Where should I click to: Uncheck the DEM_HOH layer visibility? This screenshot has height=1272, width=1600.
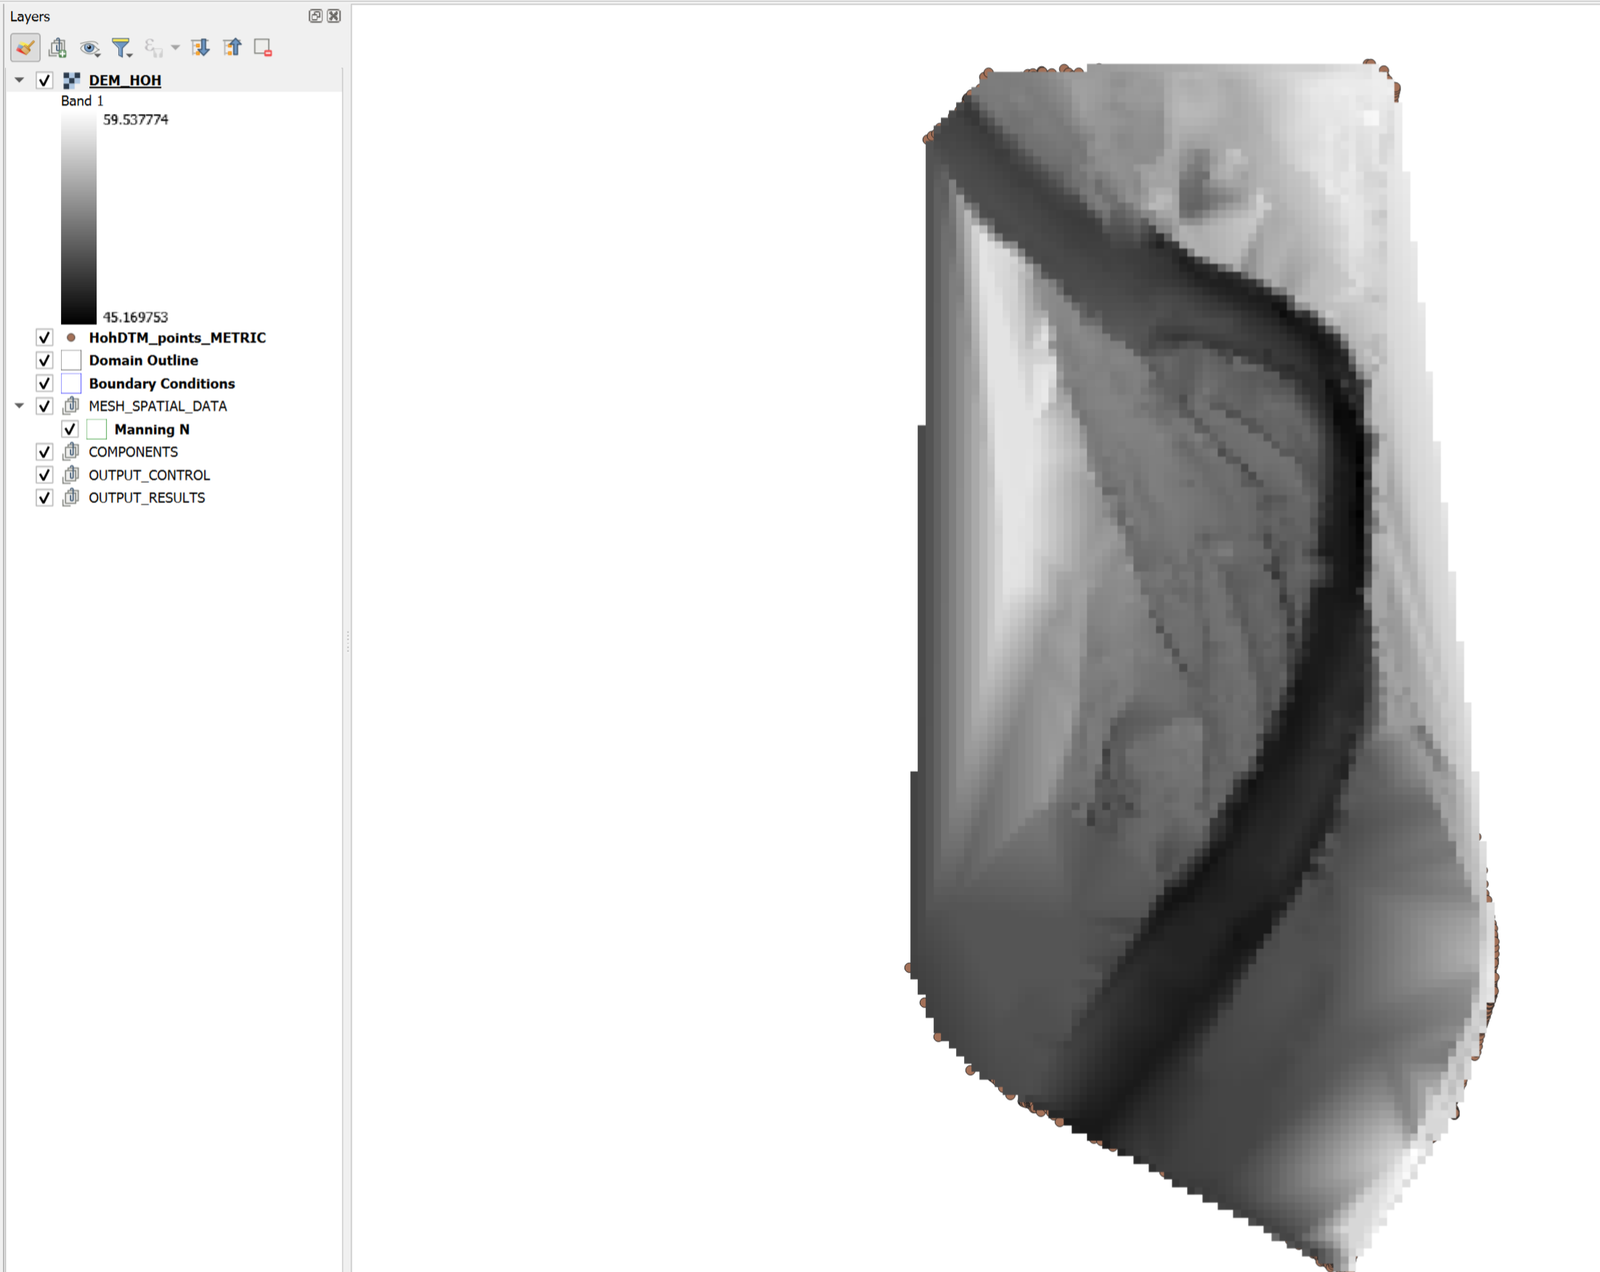point(44,80)
